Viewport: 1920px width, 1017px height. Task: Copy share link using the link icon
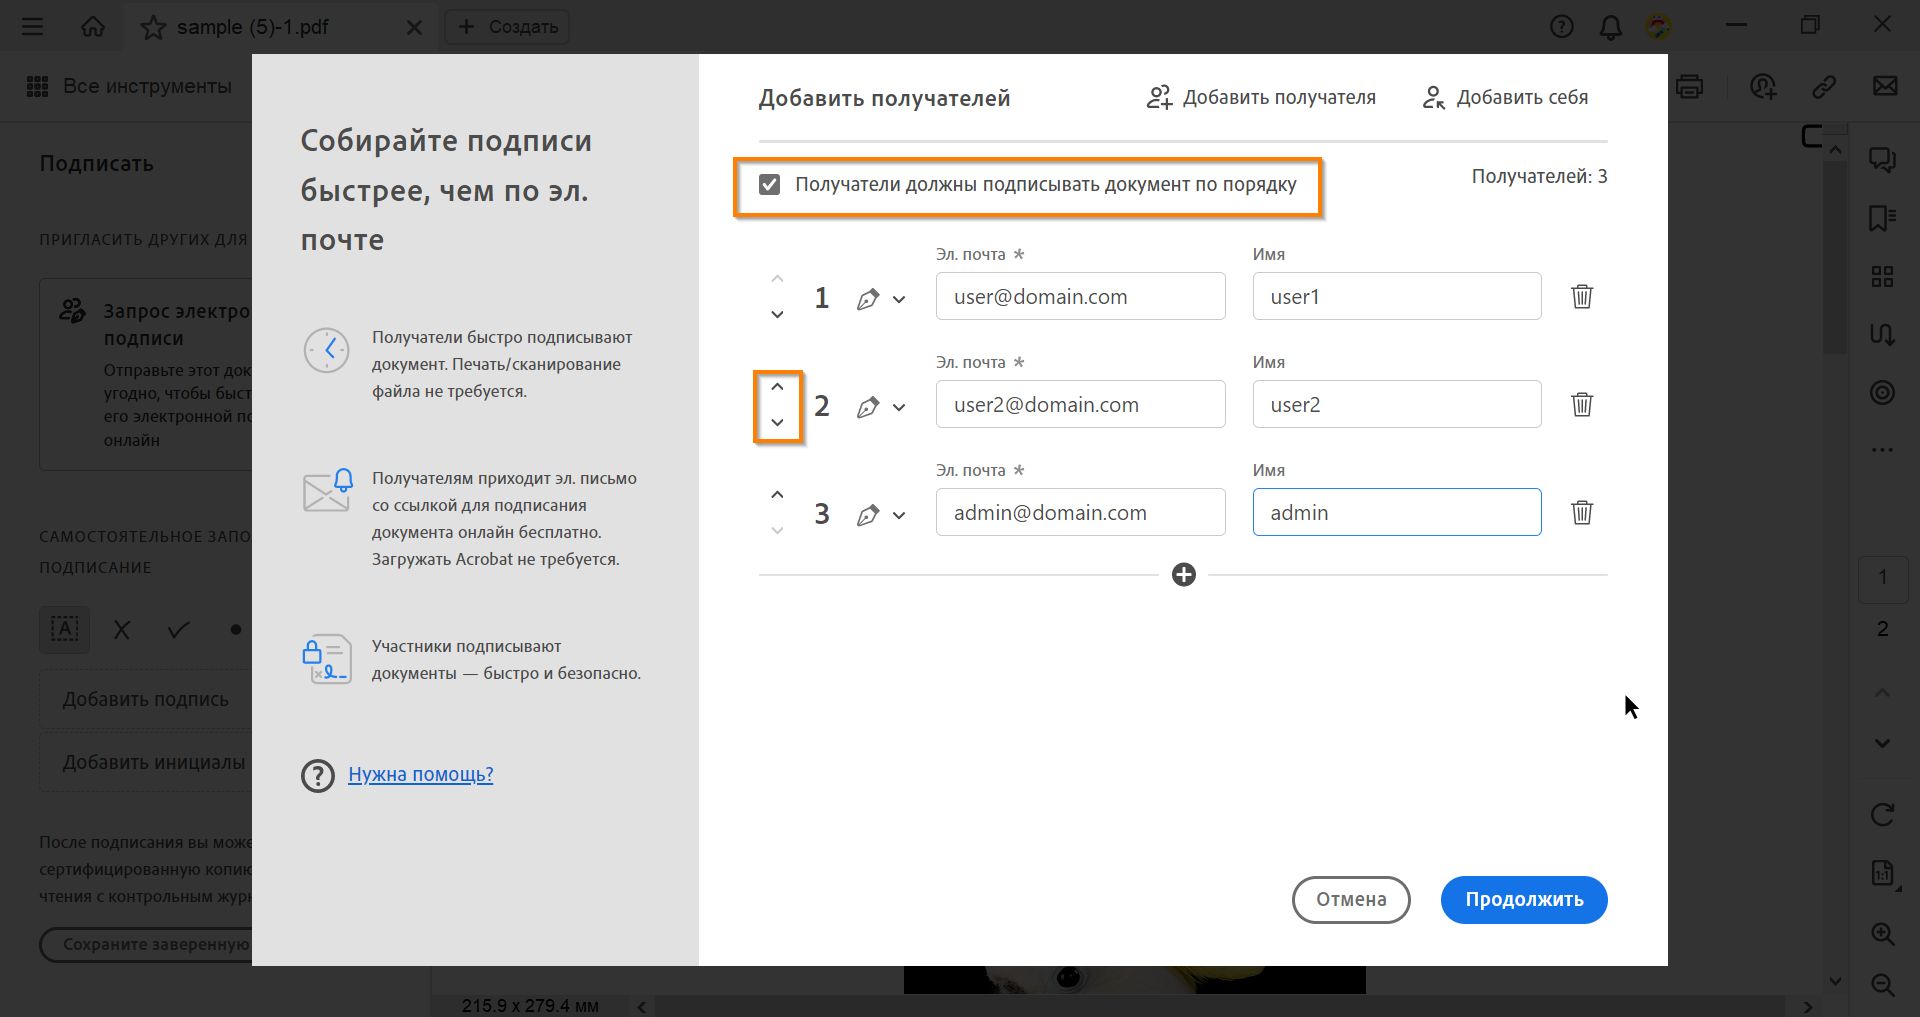coord(1824,87)
